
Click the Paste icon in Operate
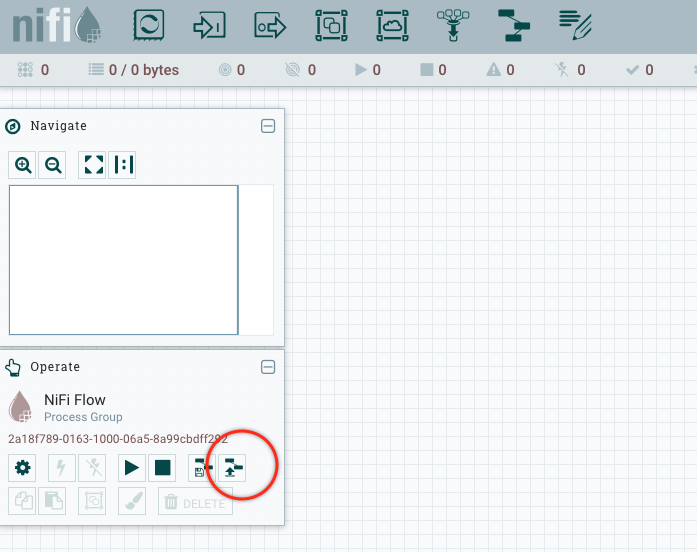52,501
